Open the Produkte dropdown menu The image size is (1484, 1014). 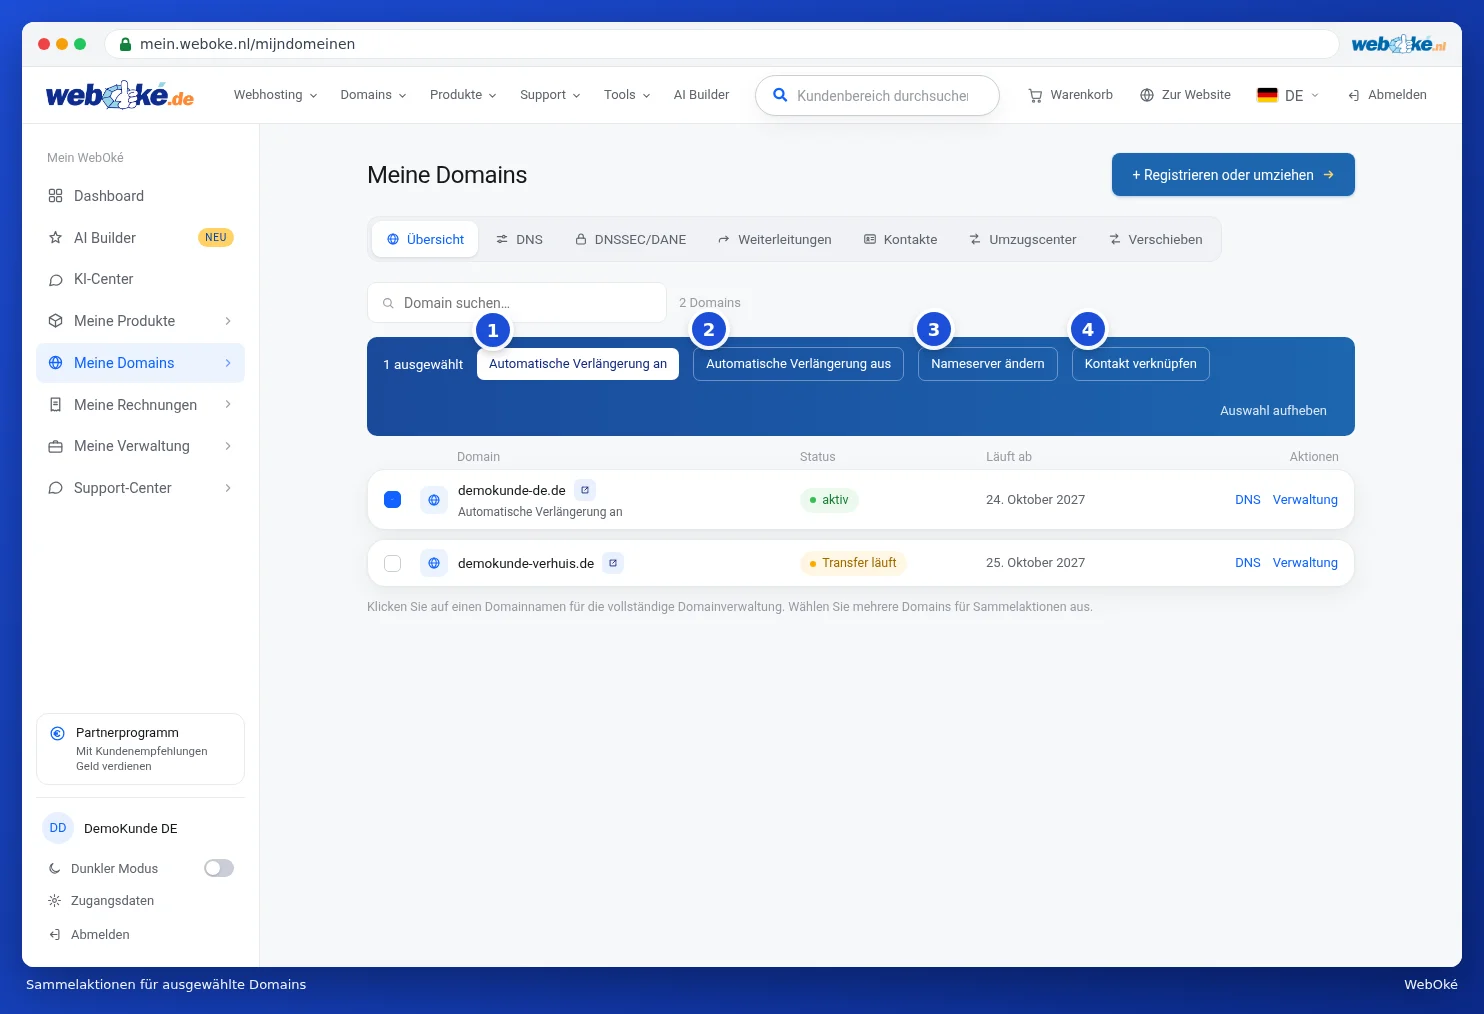point(463,95)
